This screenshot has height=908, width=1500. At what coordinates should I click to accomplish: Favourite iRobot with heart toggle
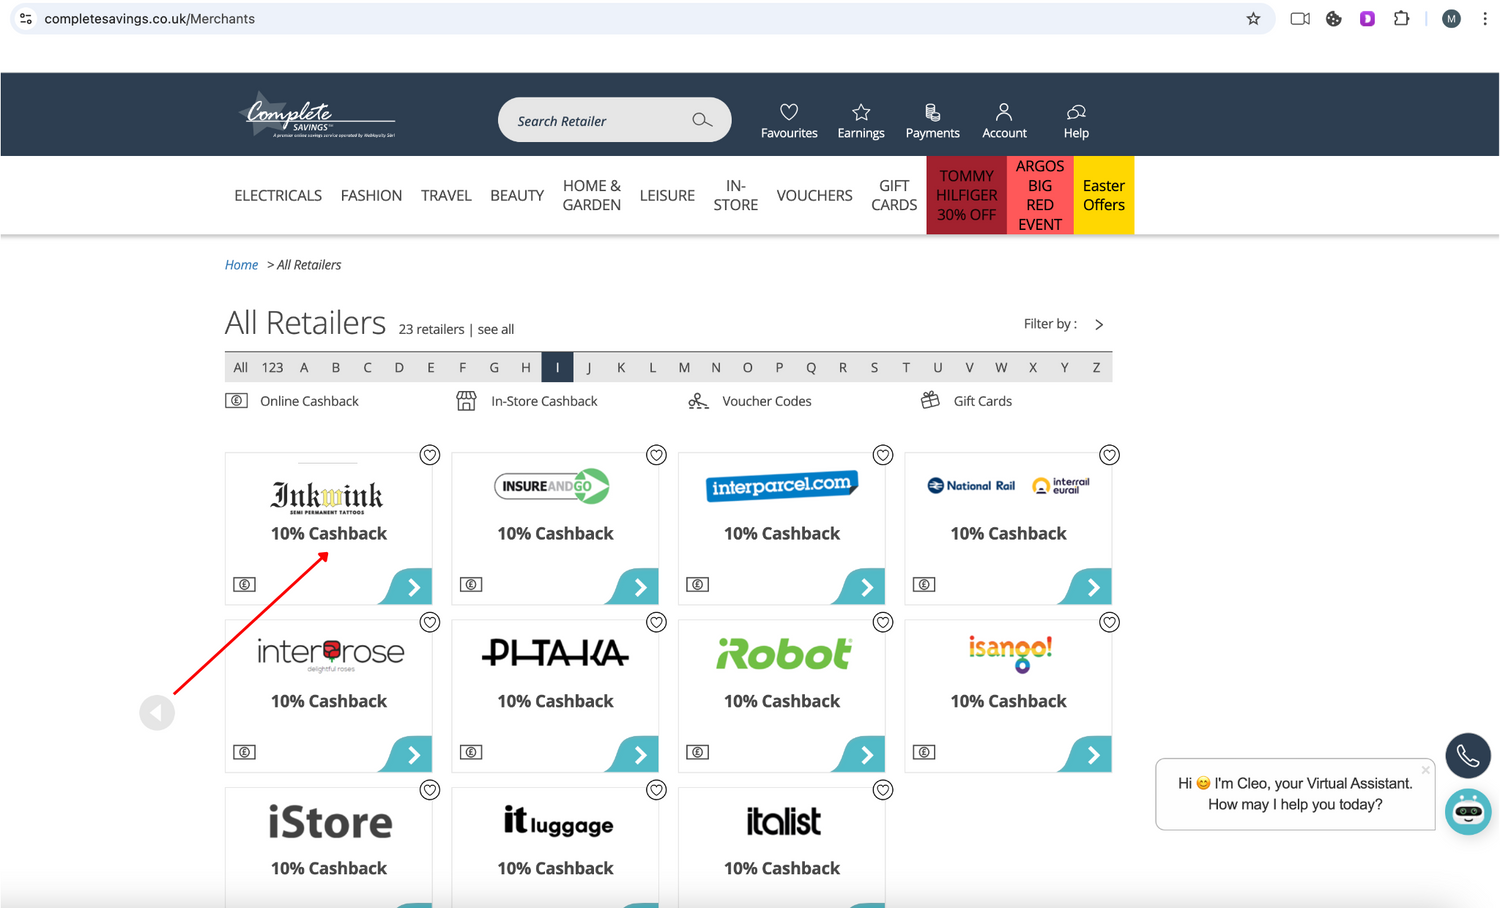coord(883,622)
